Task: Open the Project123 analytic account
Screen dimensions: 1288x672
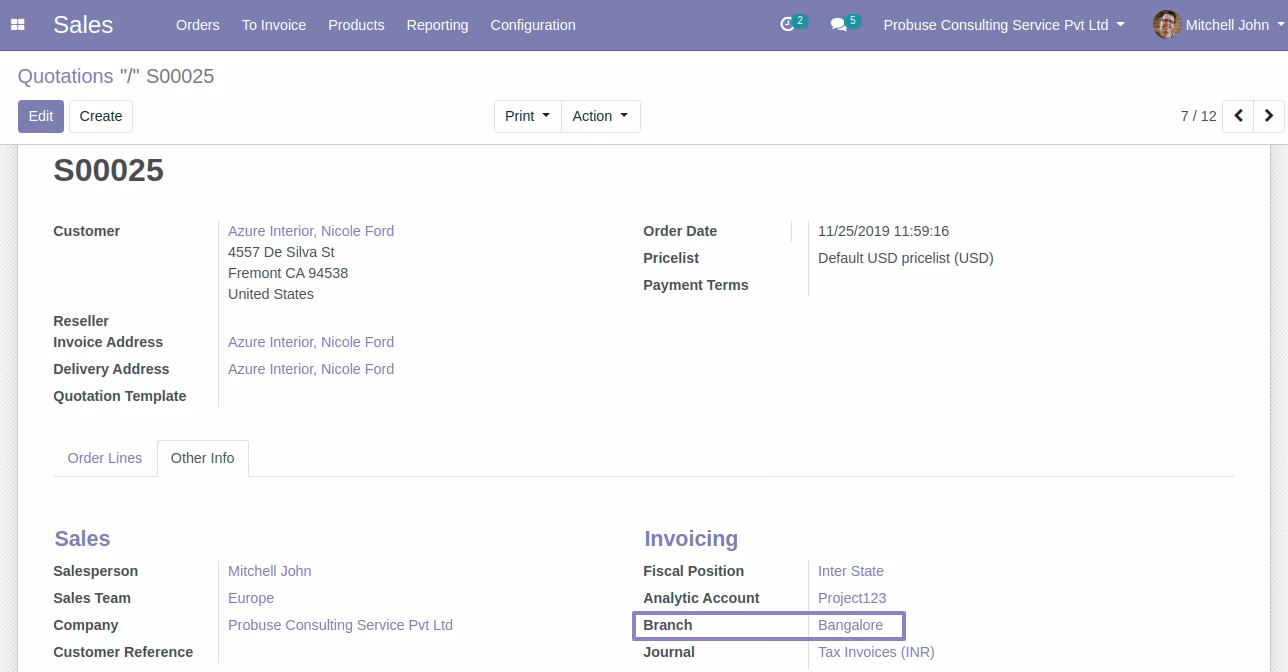Action: pyautogui.click(x=852, y=598)
